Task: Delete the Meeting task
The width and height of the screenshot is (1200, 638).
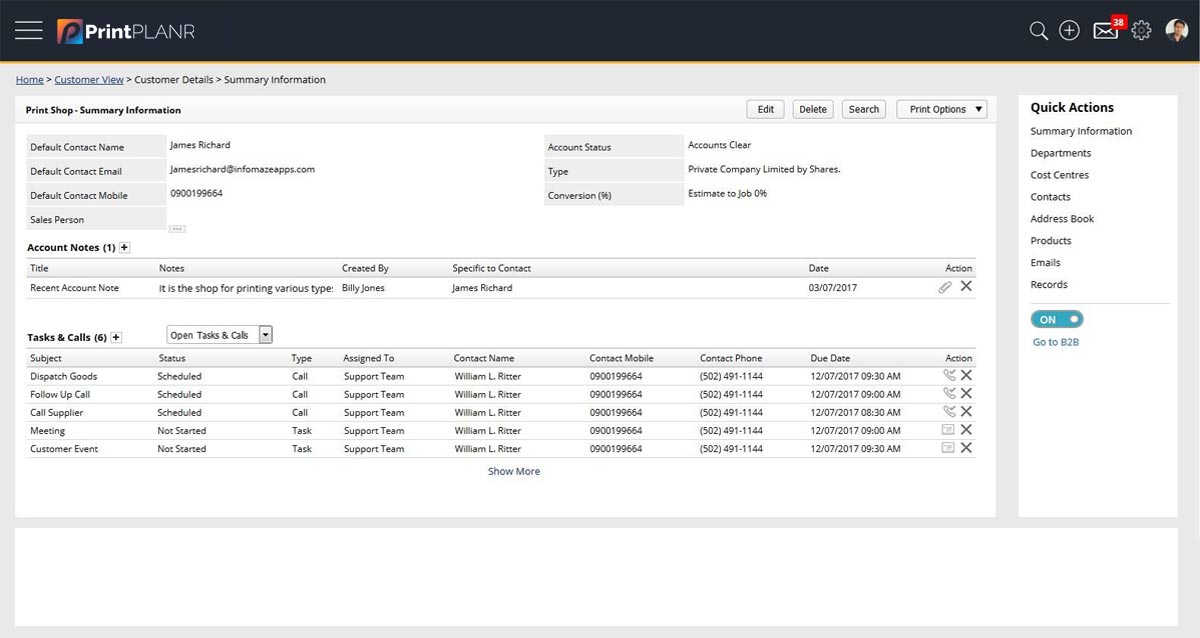Action: point(966,430)
